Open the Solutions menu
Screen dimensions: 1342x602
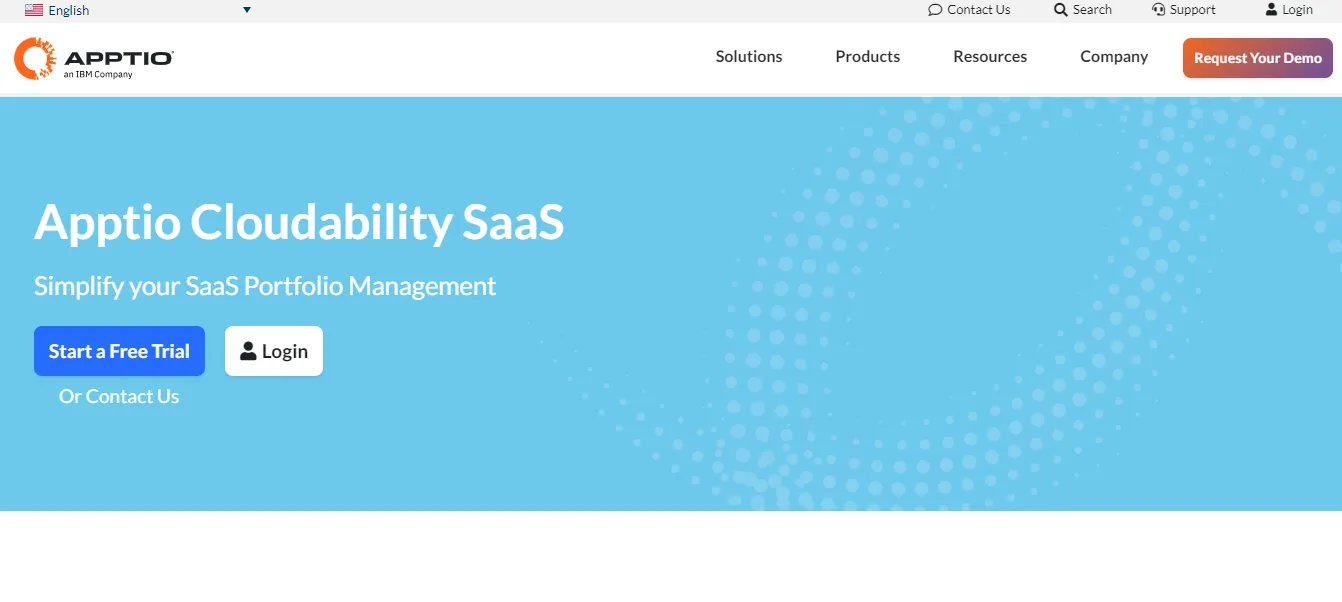pyautogui.click(x=749, y=57)
